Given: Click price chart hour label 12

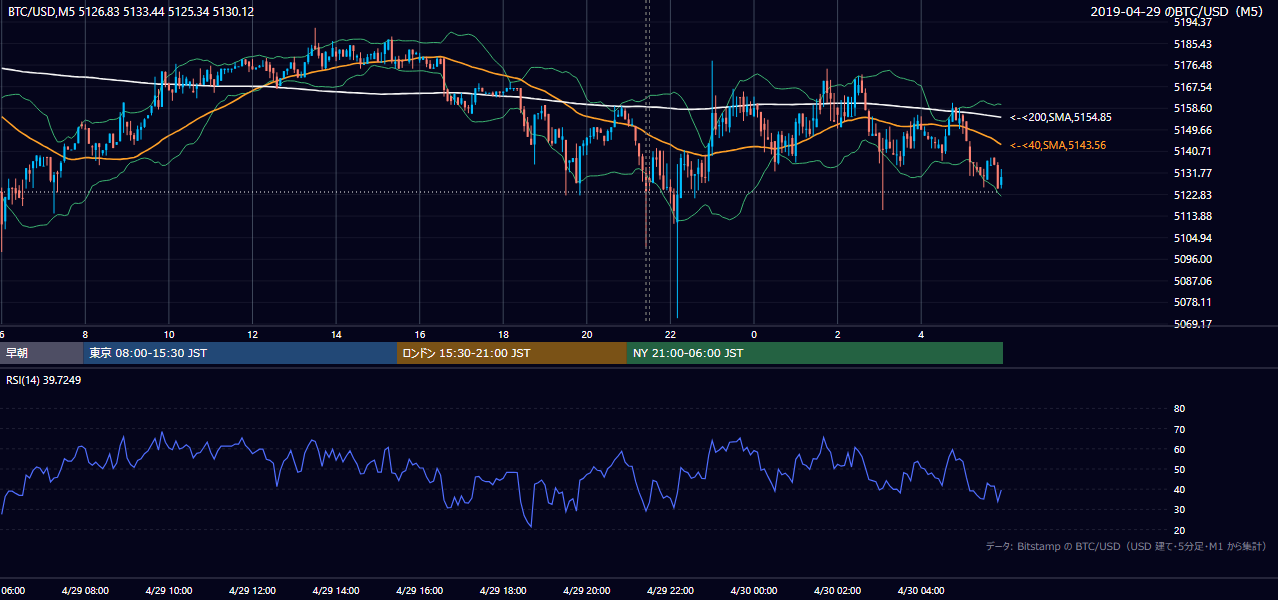Looking at the screenshot, I should pyautogui.click(x=252, y=334).
